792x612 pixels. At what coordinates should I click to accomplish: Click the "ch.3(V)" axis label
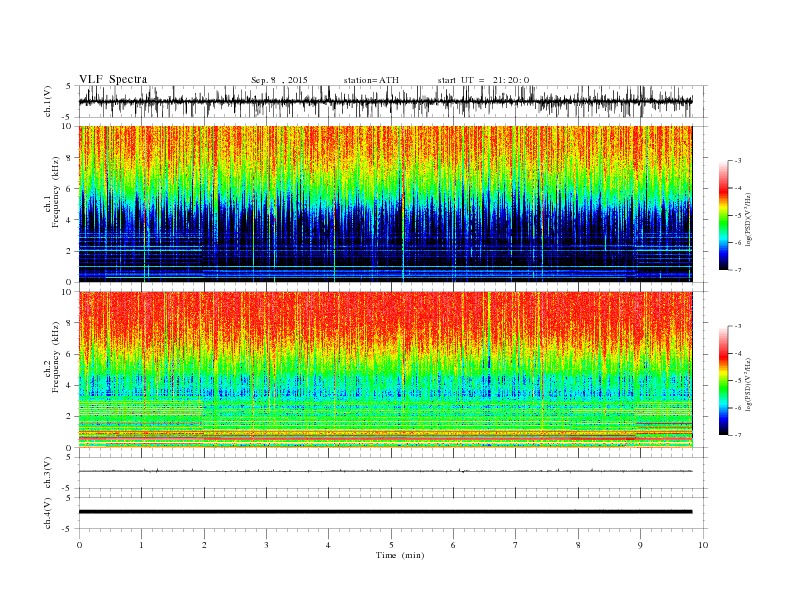[x=48, y=473]
